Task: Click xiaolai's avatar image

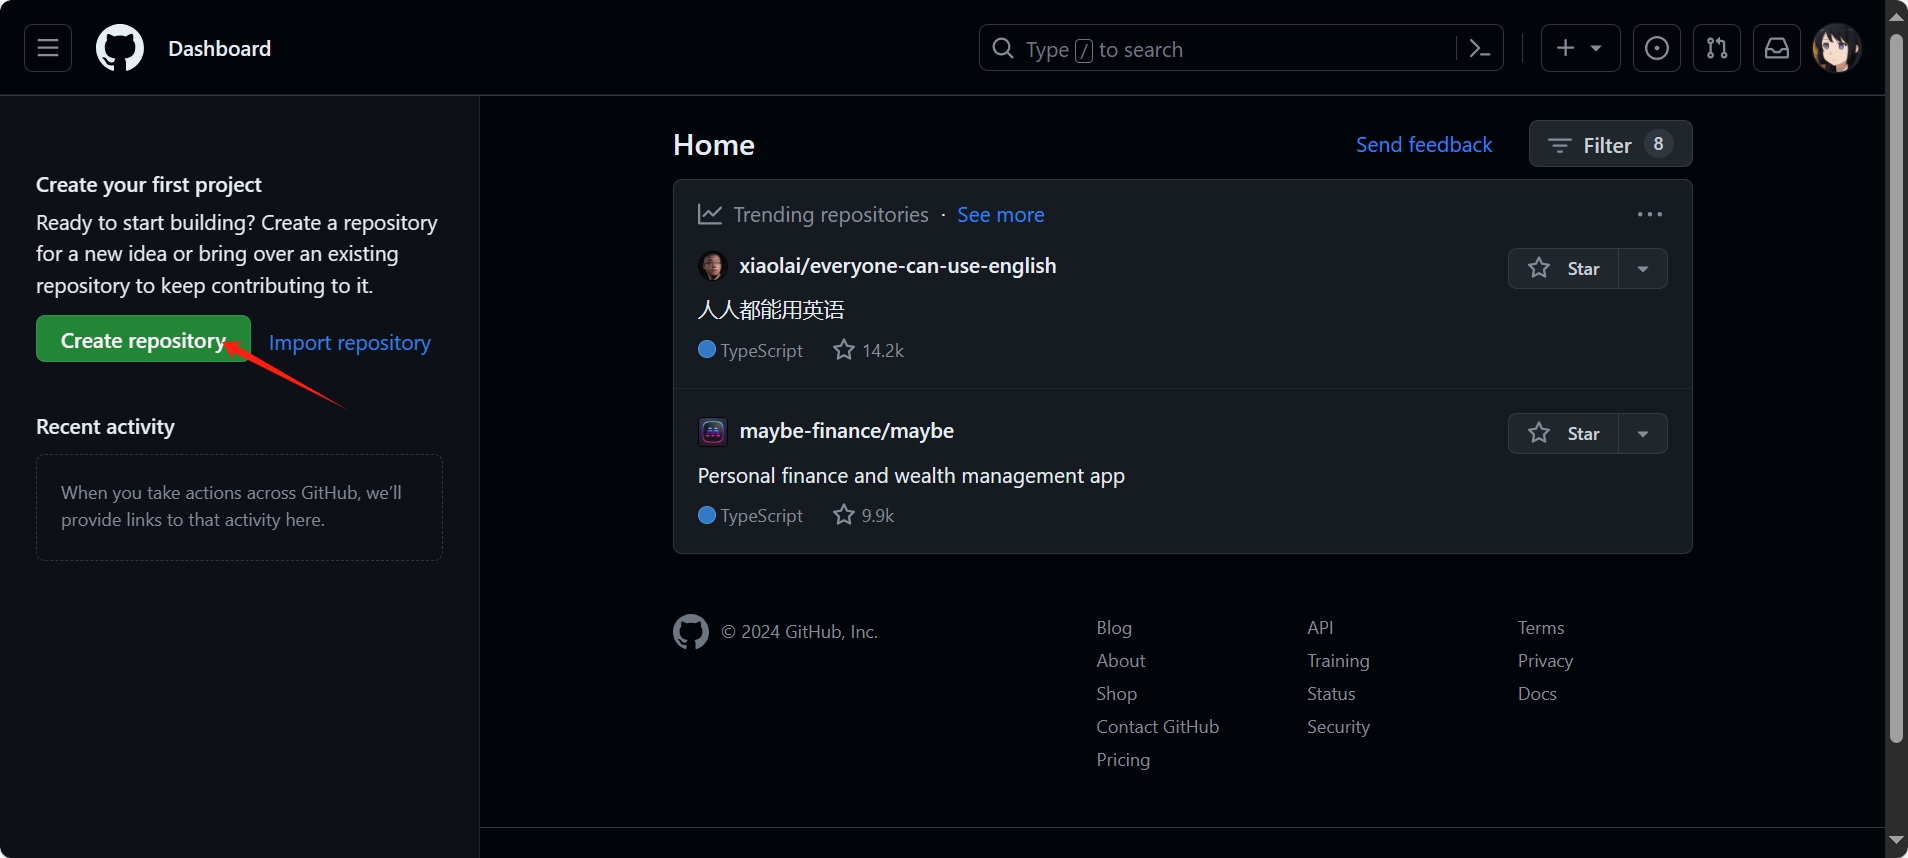Action: 712,266
